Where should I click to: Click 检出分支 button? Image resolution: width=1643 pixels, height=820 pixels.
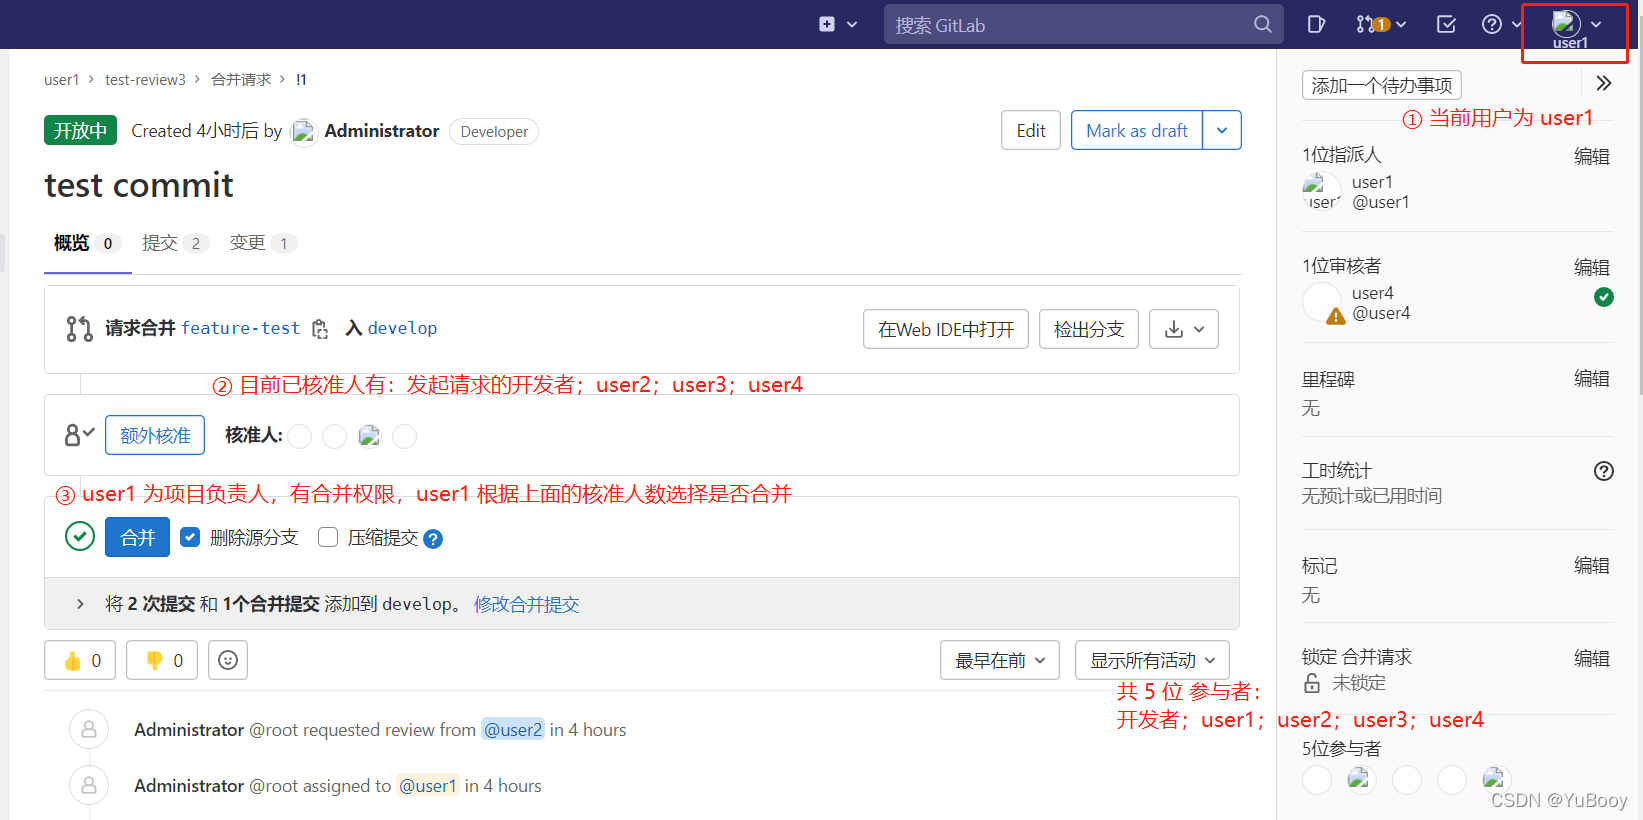(1089, 329)
